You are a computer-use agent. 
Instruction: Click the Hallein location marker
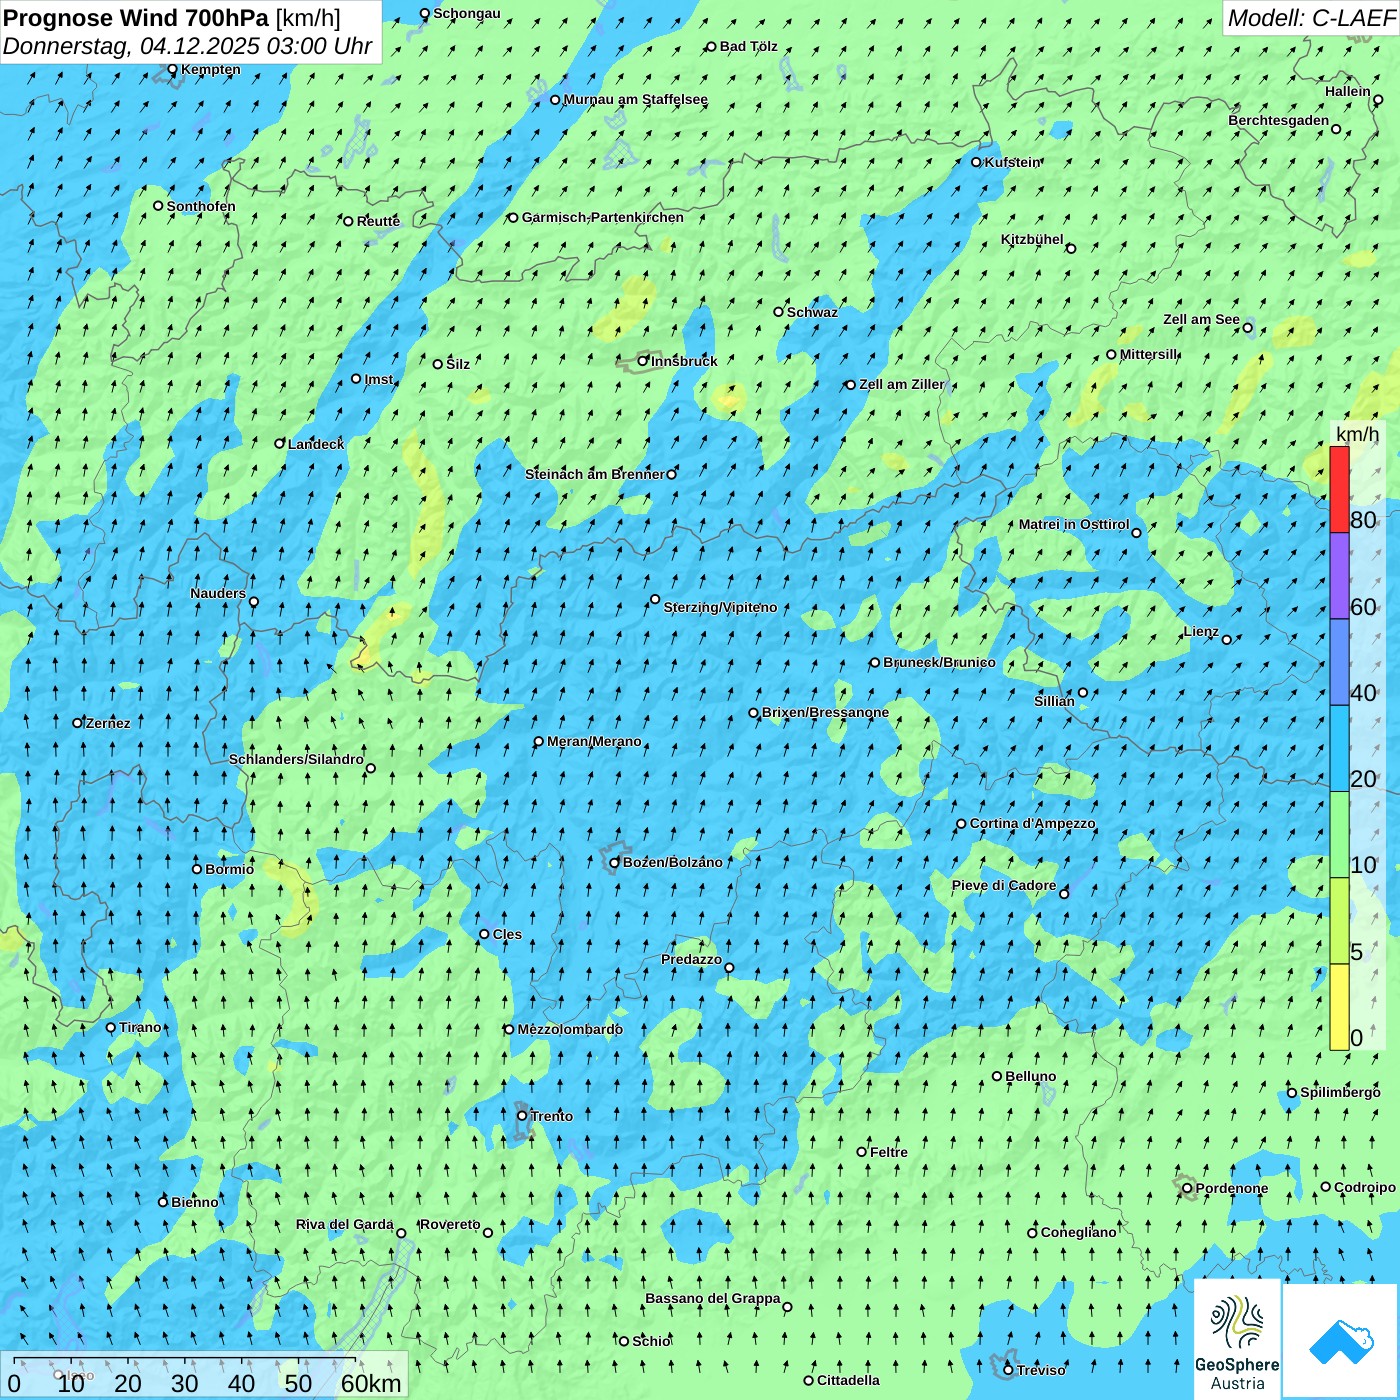1378,99
